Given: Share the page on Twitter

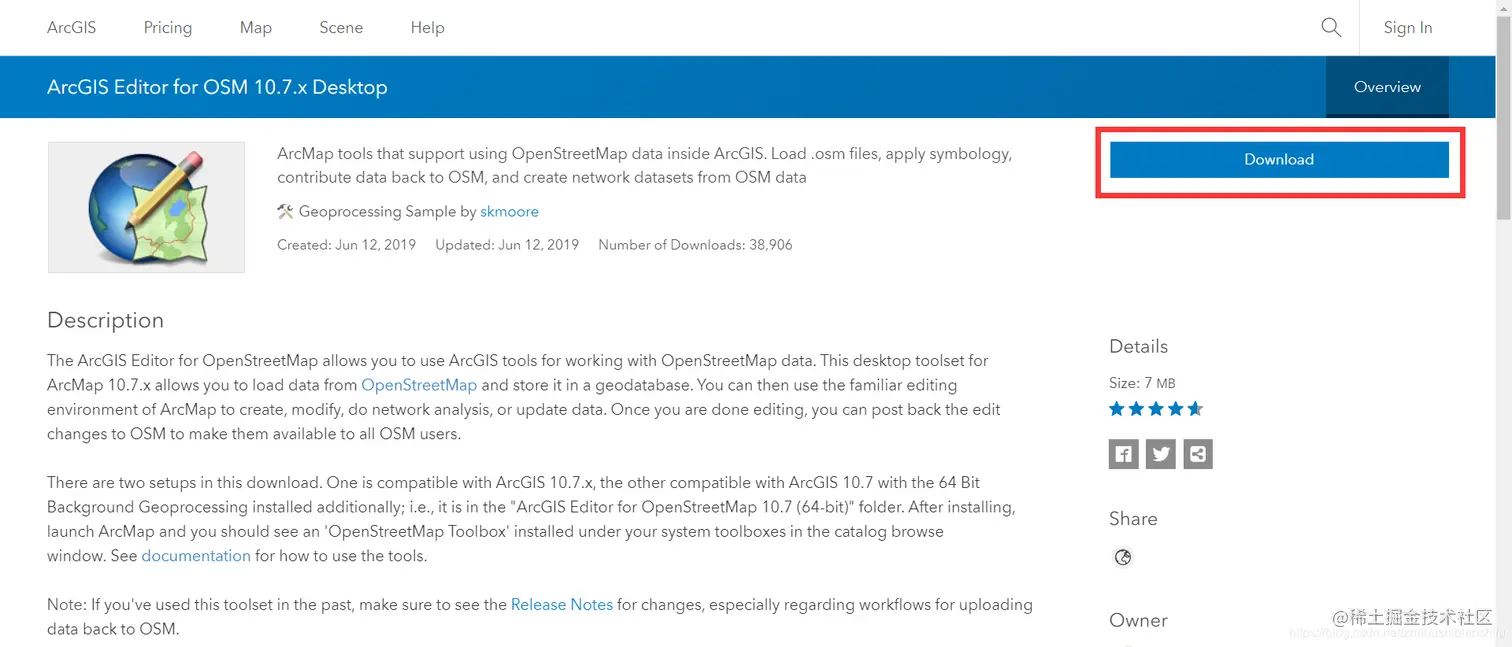Looking at the screenshot, I should [x=1160, y=454].
